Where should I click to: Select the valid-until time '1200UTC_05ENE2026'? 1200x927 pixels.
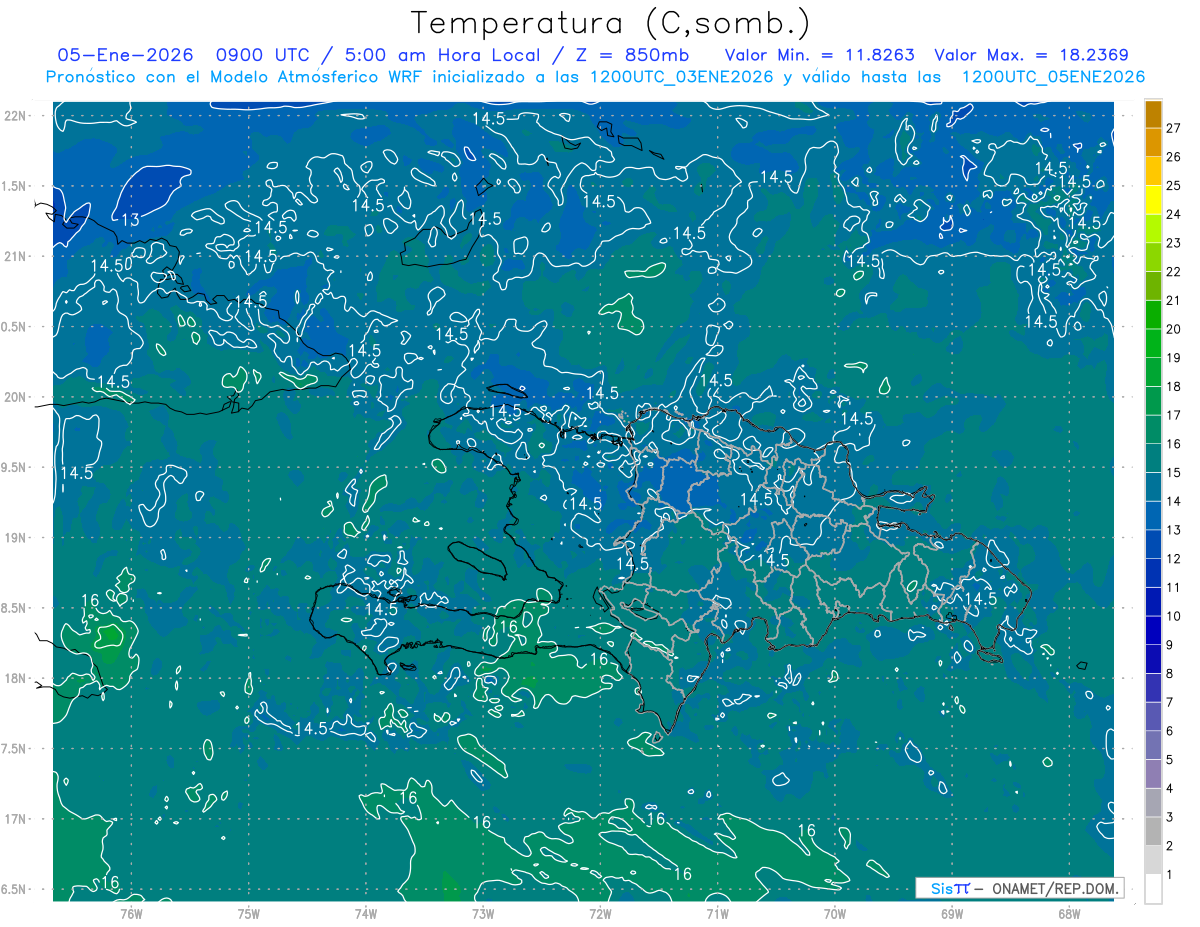[x=1053, y=77]
